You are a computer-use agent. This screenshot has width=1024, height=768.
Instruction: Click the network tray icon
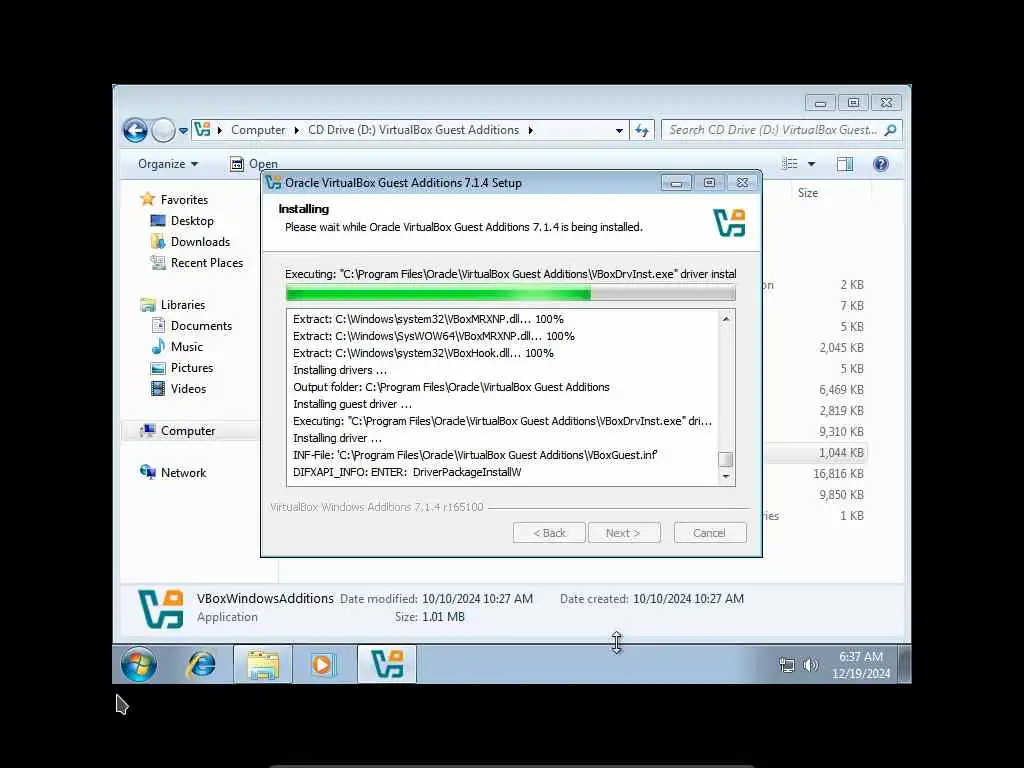pyautogui.click(x=787, y=665)
